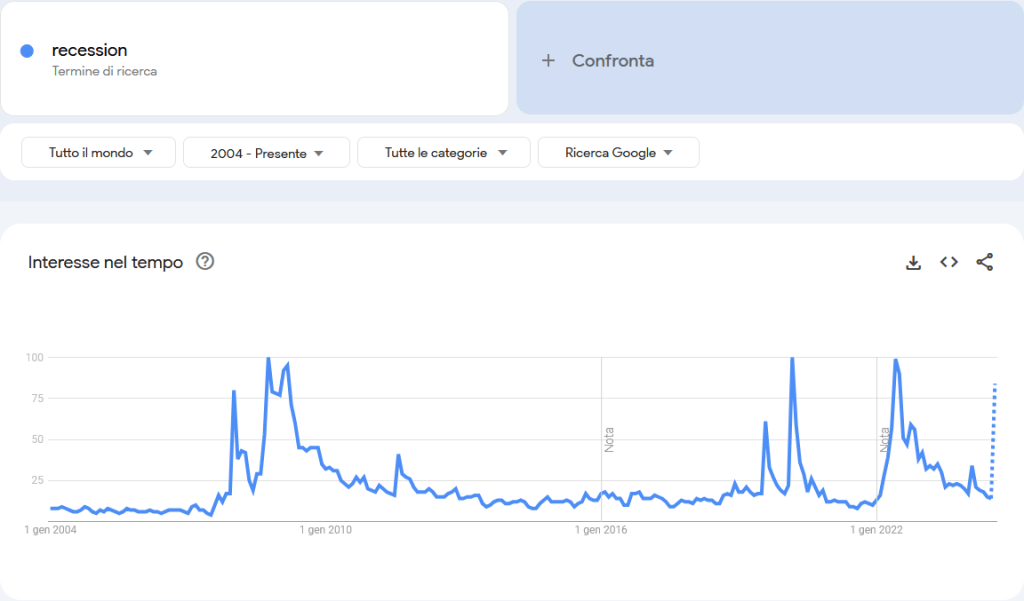Viewport: 1024px width, 601px height.
Task: Click the plus icon in the Confronta box
Action: pos(548,61)
